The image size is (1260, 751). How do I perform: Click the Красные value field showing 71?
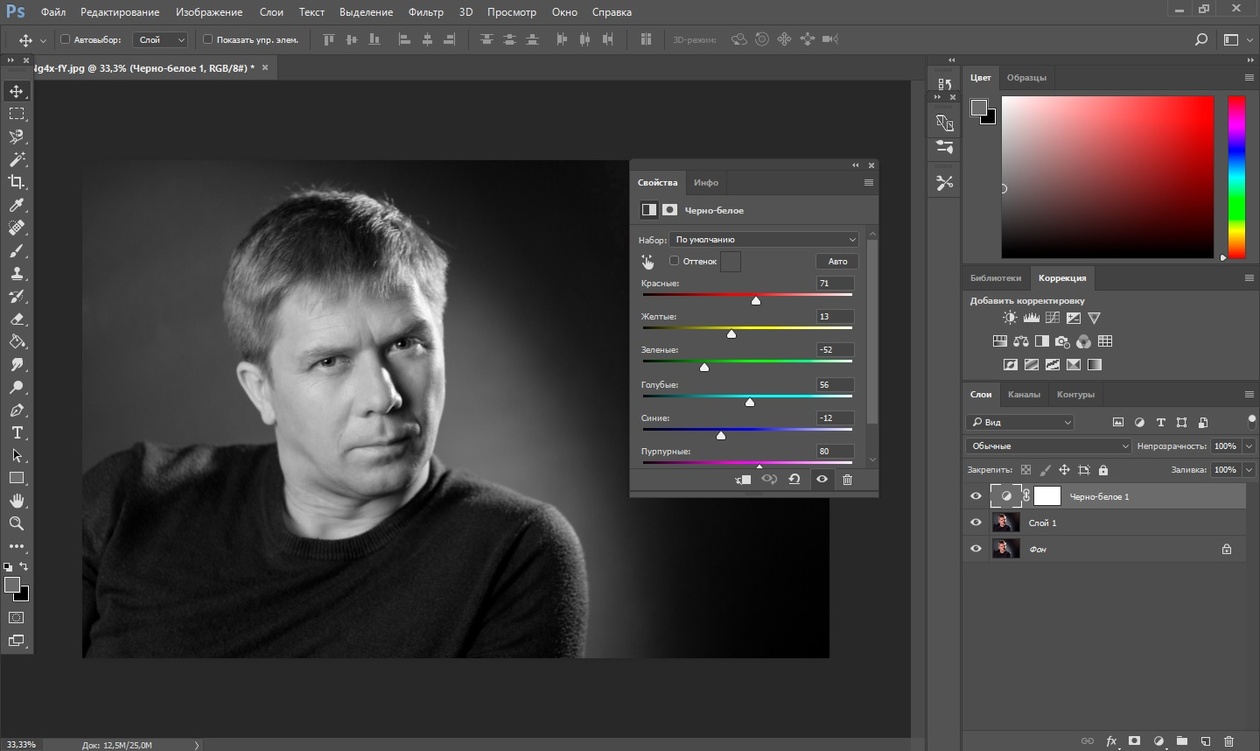835,284
